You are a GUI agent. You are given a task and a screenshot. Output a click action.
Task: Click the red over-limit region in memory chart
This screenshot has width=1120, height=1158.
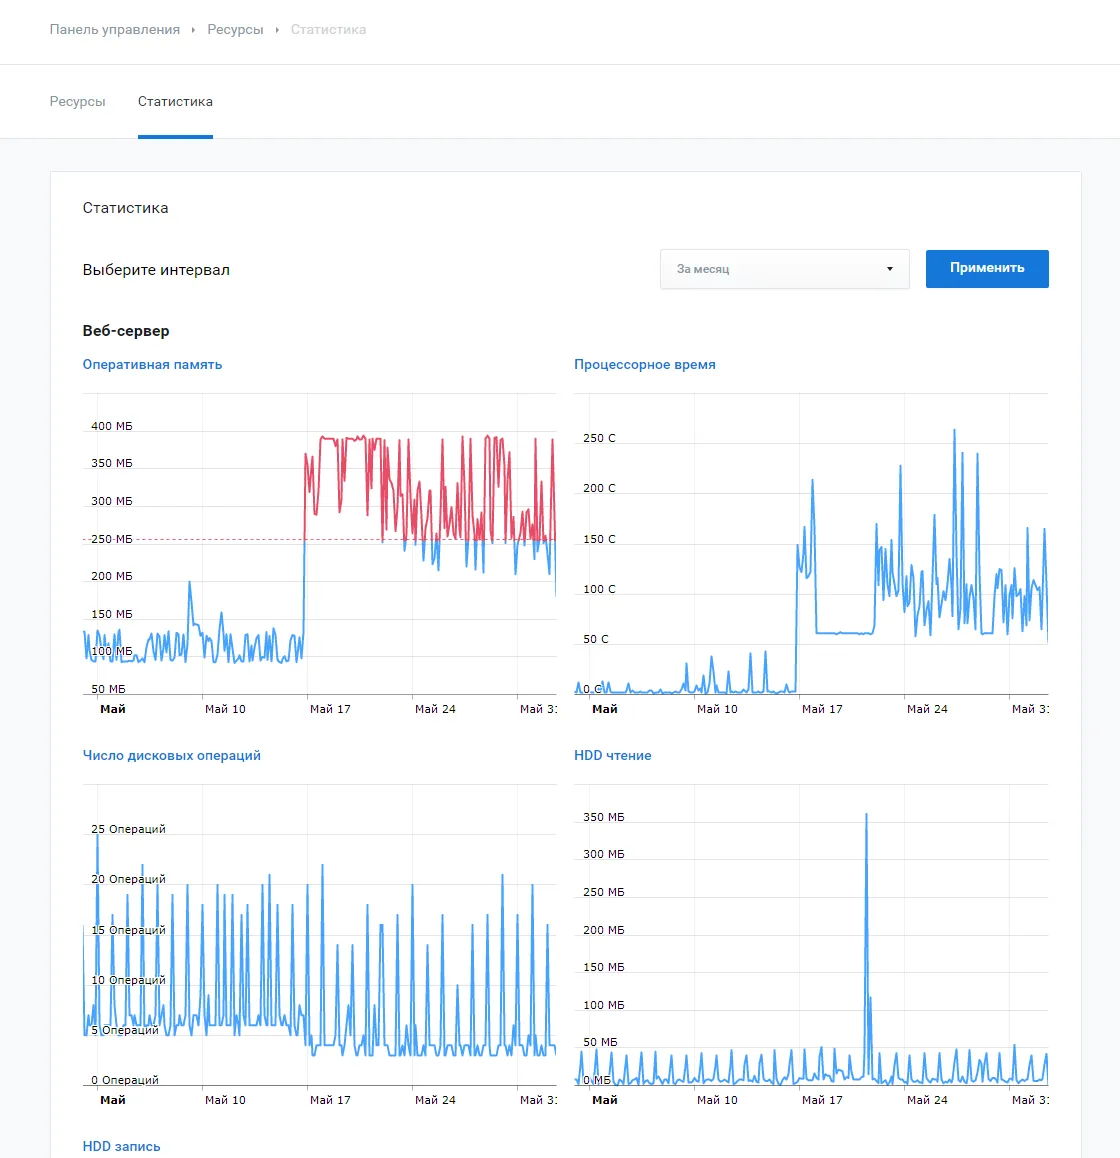pos(428,487)
